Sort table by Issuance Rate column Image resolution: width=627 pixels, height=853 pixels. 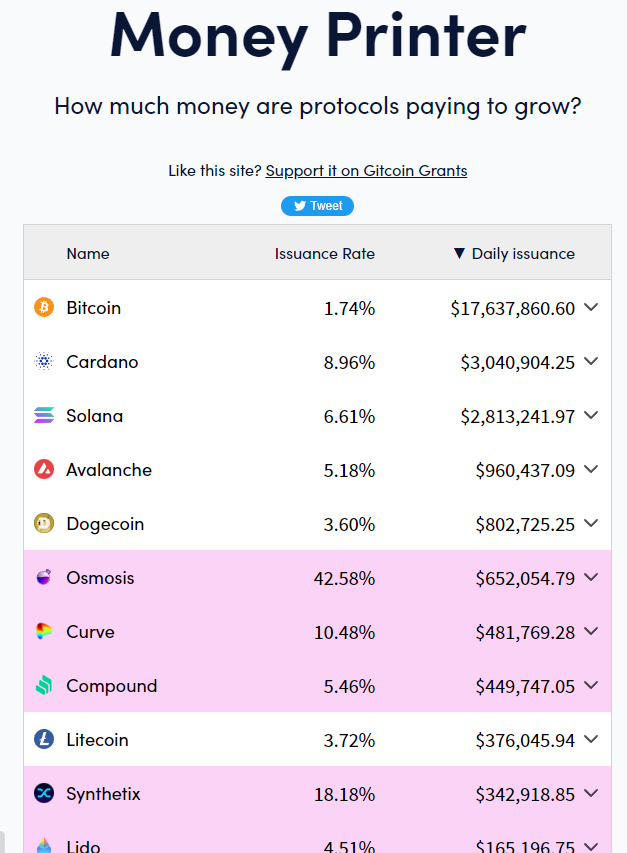tap(324, 253)
